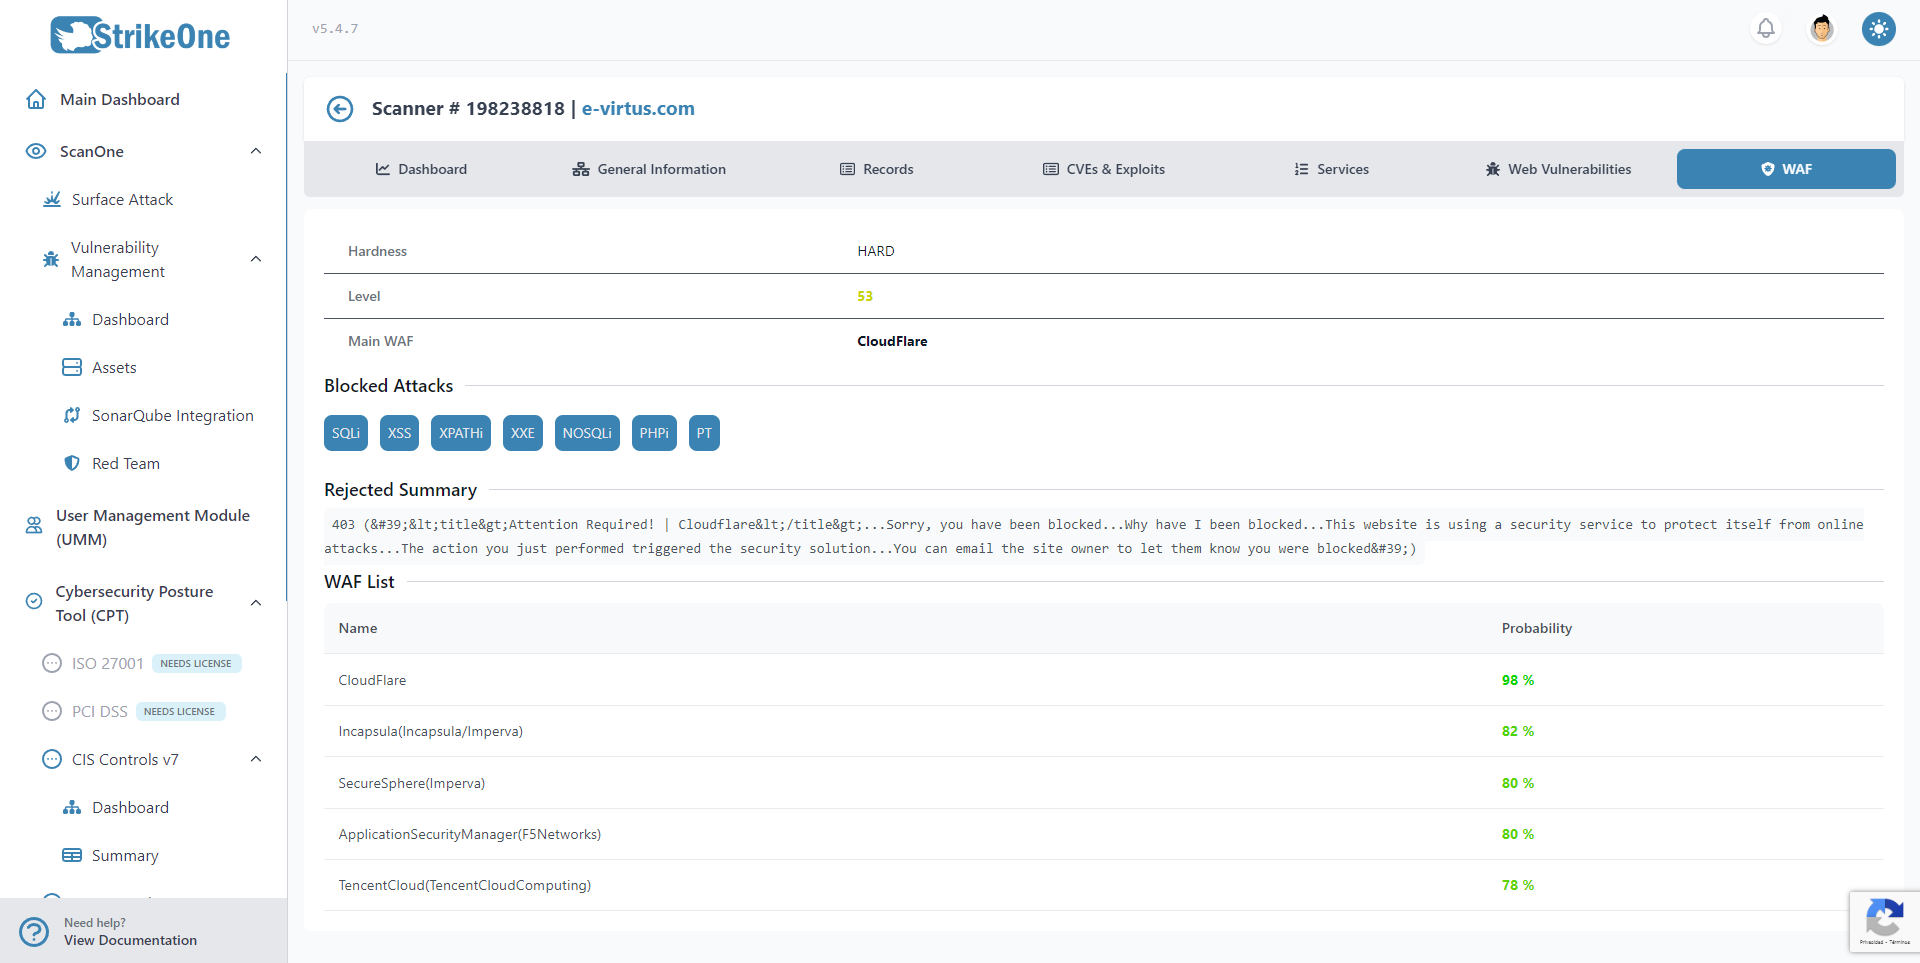Screen dimensions: 1920x963
Task: Click the XPATHi blocked attack badge
Action: pos(461,433)
